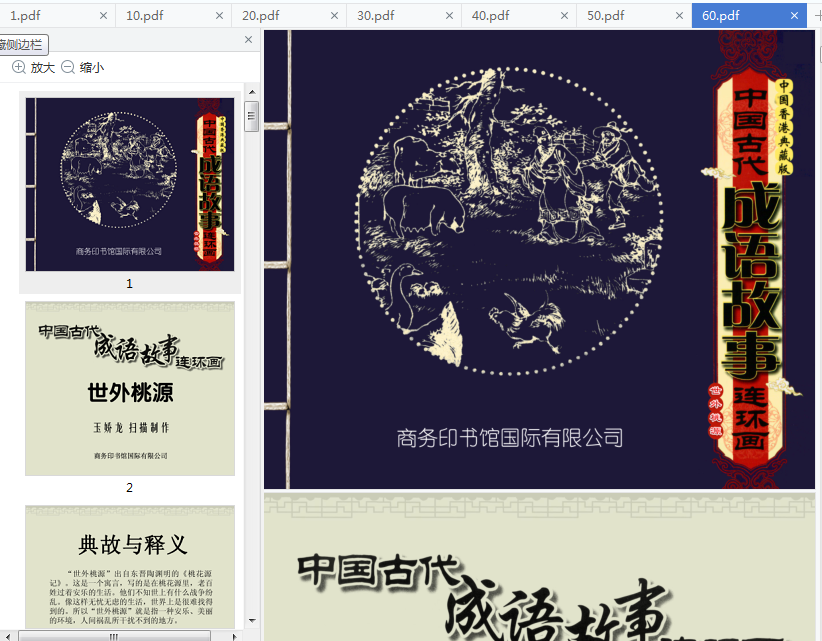
Task: Click the sidebar scroll down arrow
Action: pos(252,621)
